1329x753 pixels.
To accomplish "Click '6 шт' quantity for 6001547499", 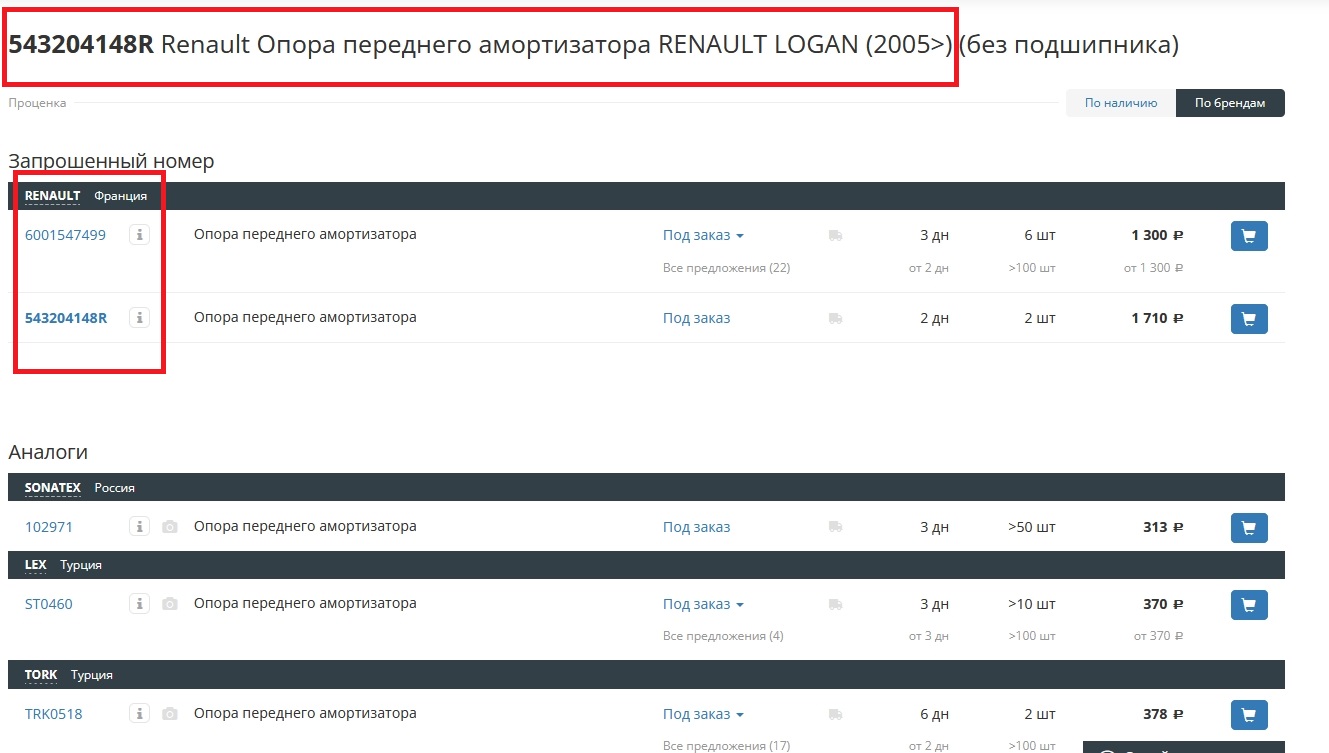I will pyautogui.click(x=1040, y=236).
